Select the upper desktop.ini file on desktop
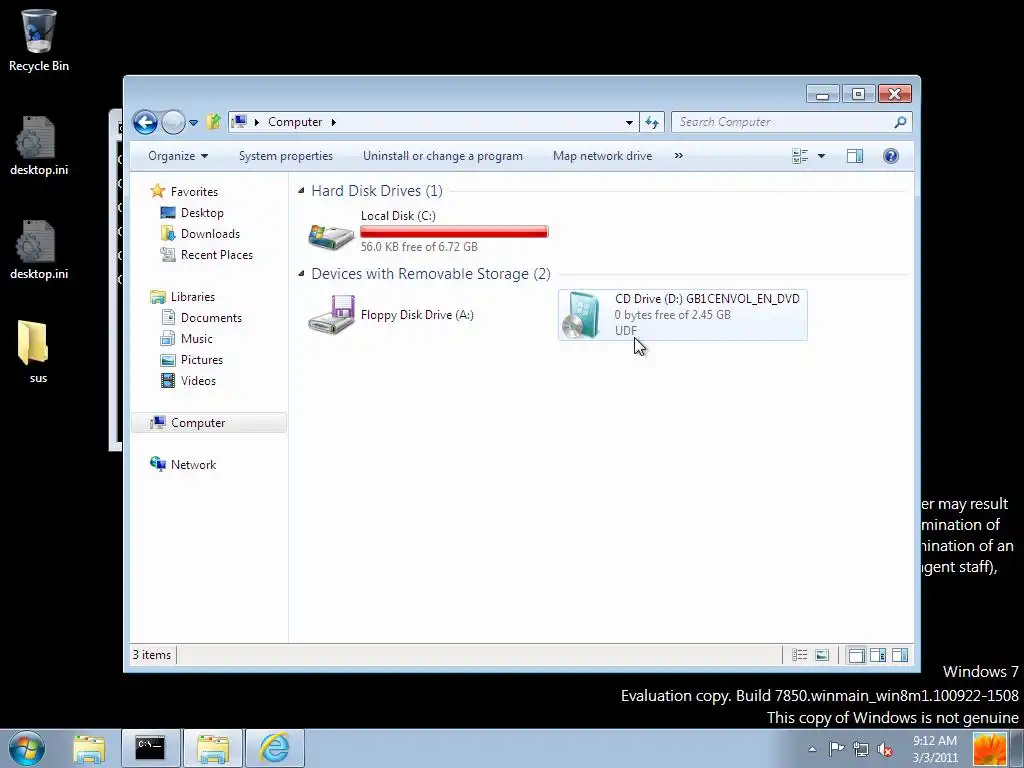1024x768 pixels. [x=39, y=146]
